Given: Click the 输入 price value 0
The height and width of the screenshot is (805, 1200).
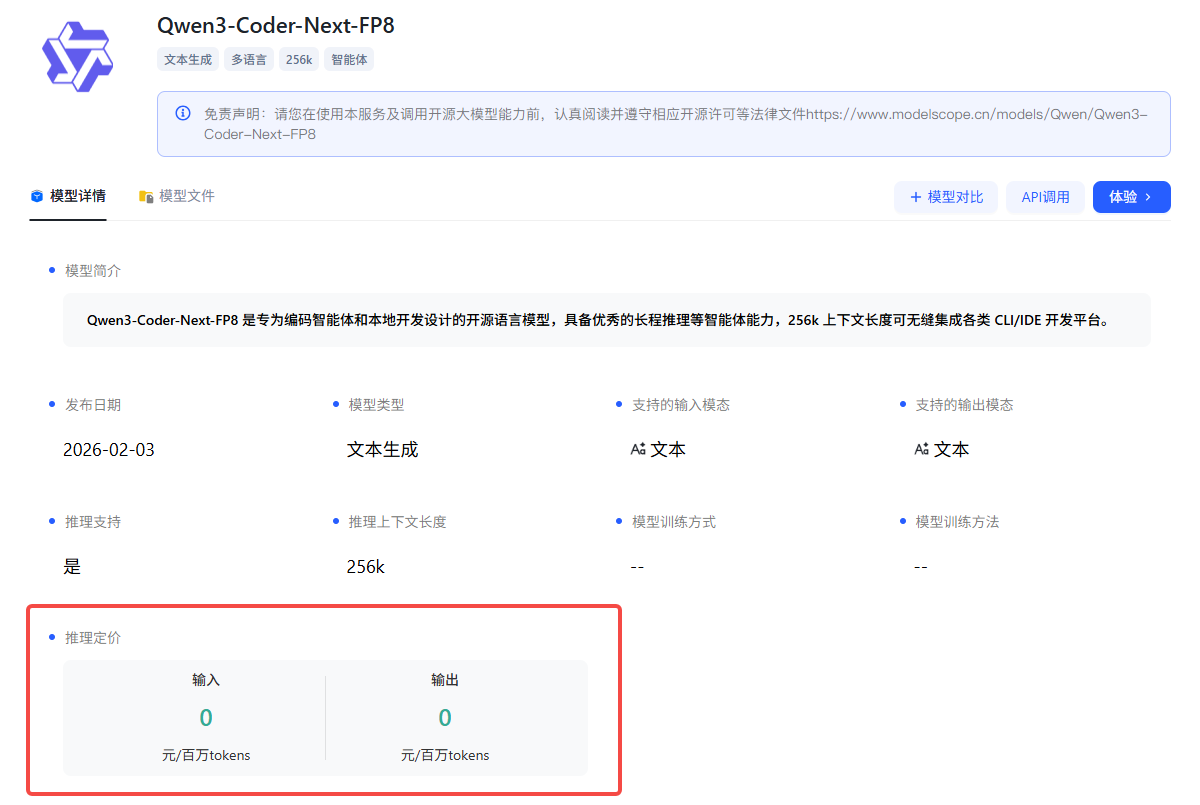Looking at the screenshot, I should click(x=206, y=717).
